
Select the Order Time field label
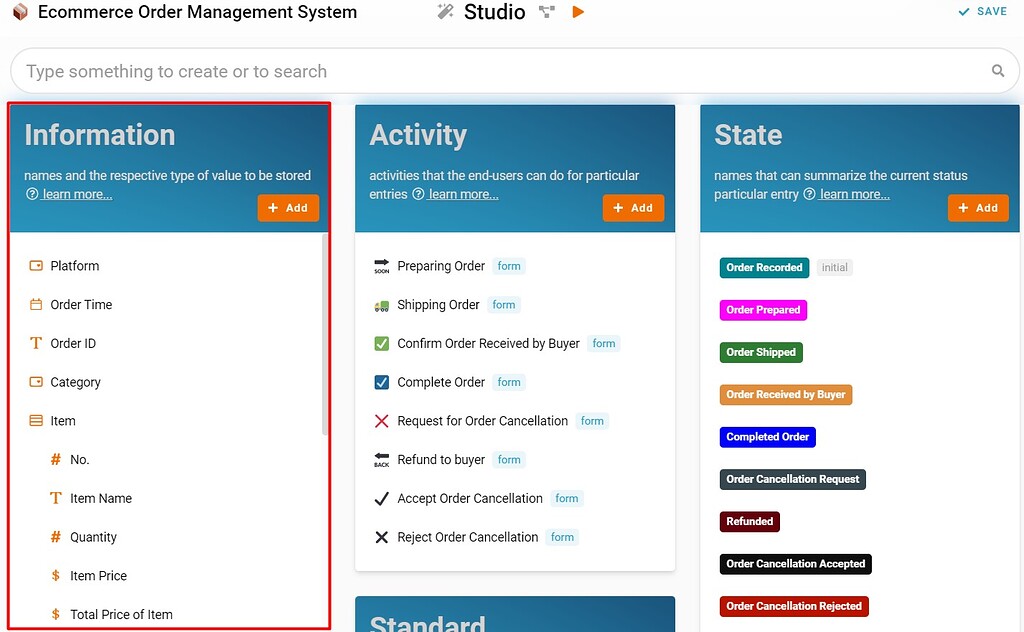[81, 304]
